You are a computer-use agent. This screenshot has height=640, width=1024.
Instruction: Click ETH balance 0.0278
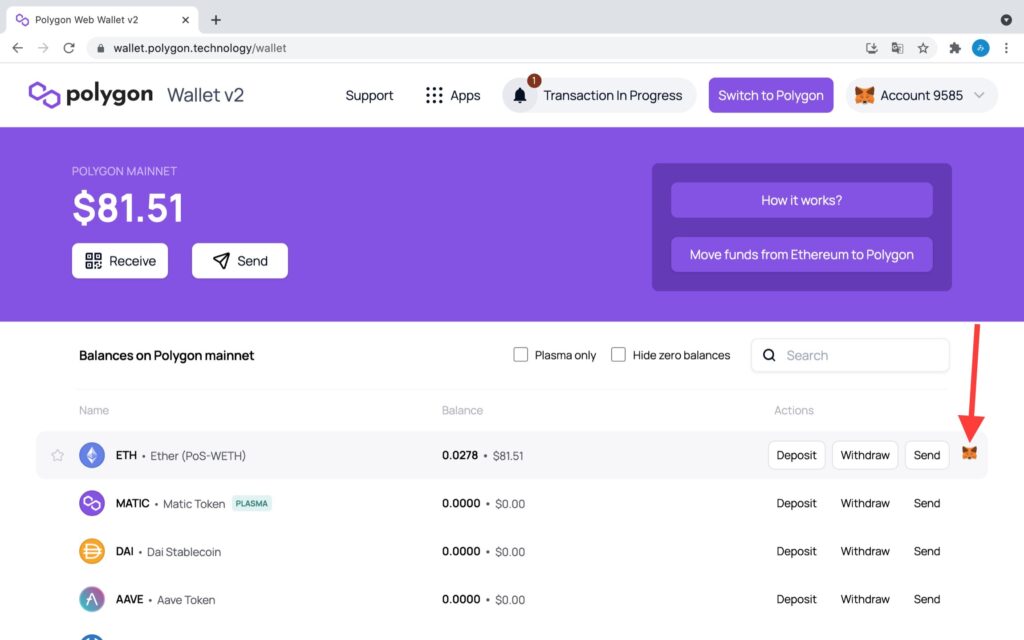(x=460, y=455)
